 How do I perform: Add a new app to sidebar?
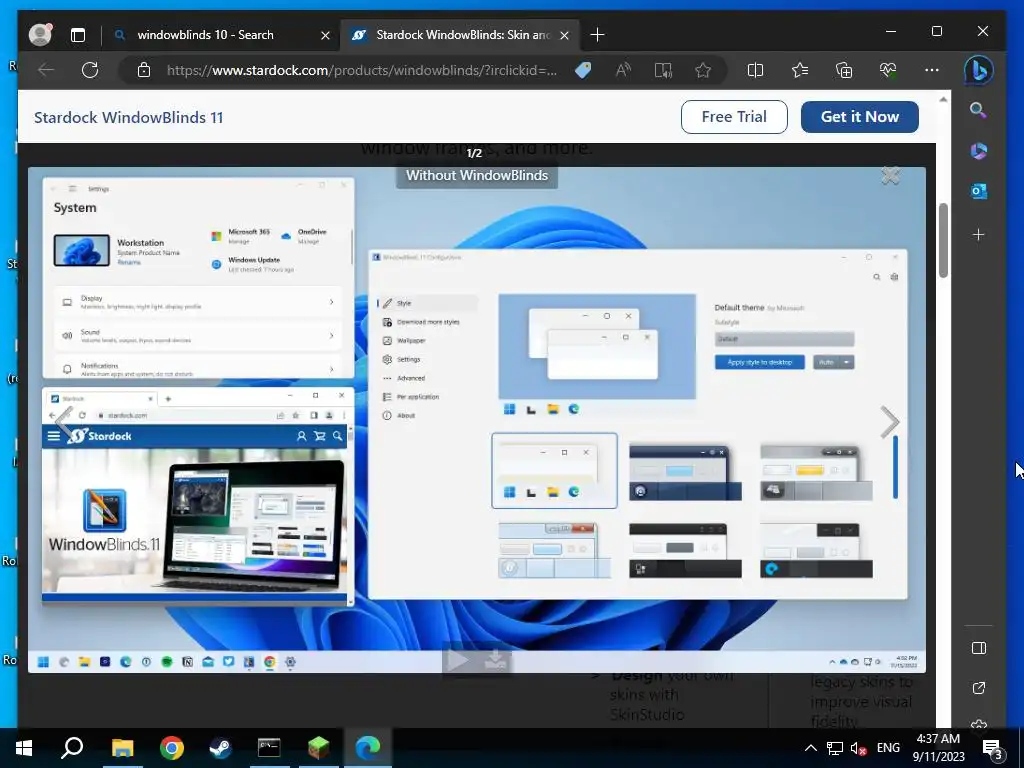pyautogui.click(x=978, y=234)
